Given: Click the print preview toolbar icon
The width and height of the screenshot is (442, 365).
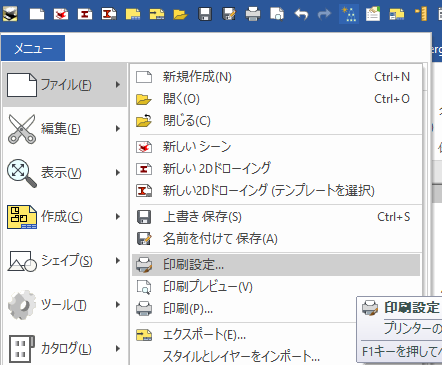Looking at the screenshot, I should (x=277, y=14).
